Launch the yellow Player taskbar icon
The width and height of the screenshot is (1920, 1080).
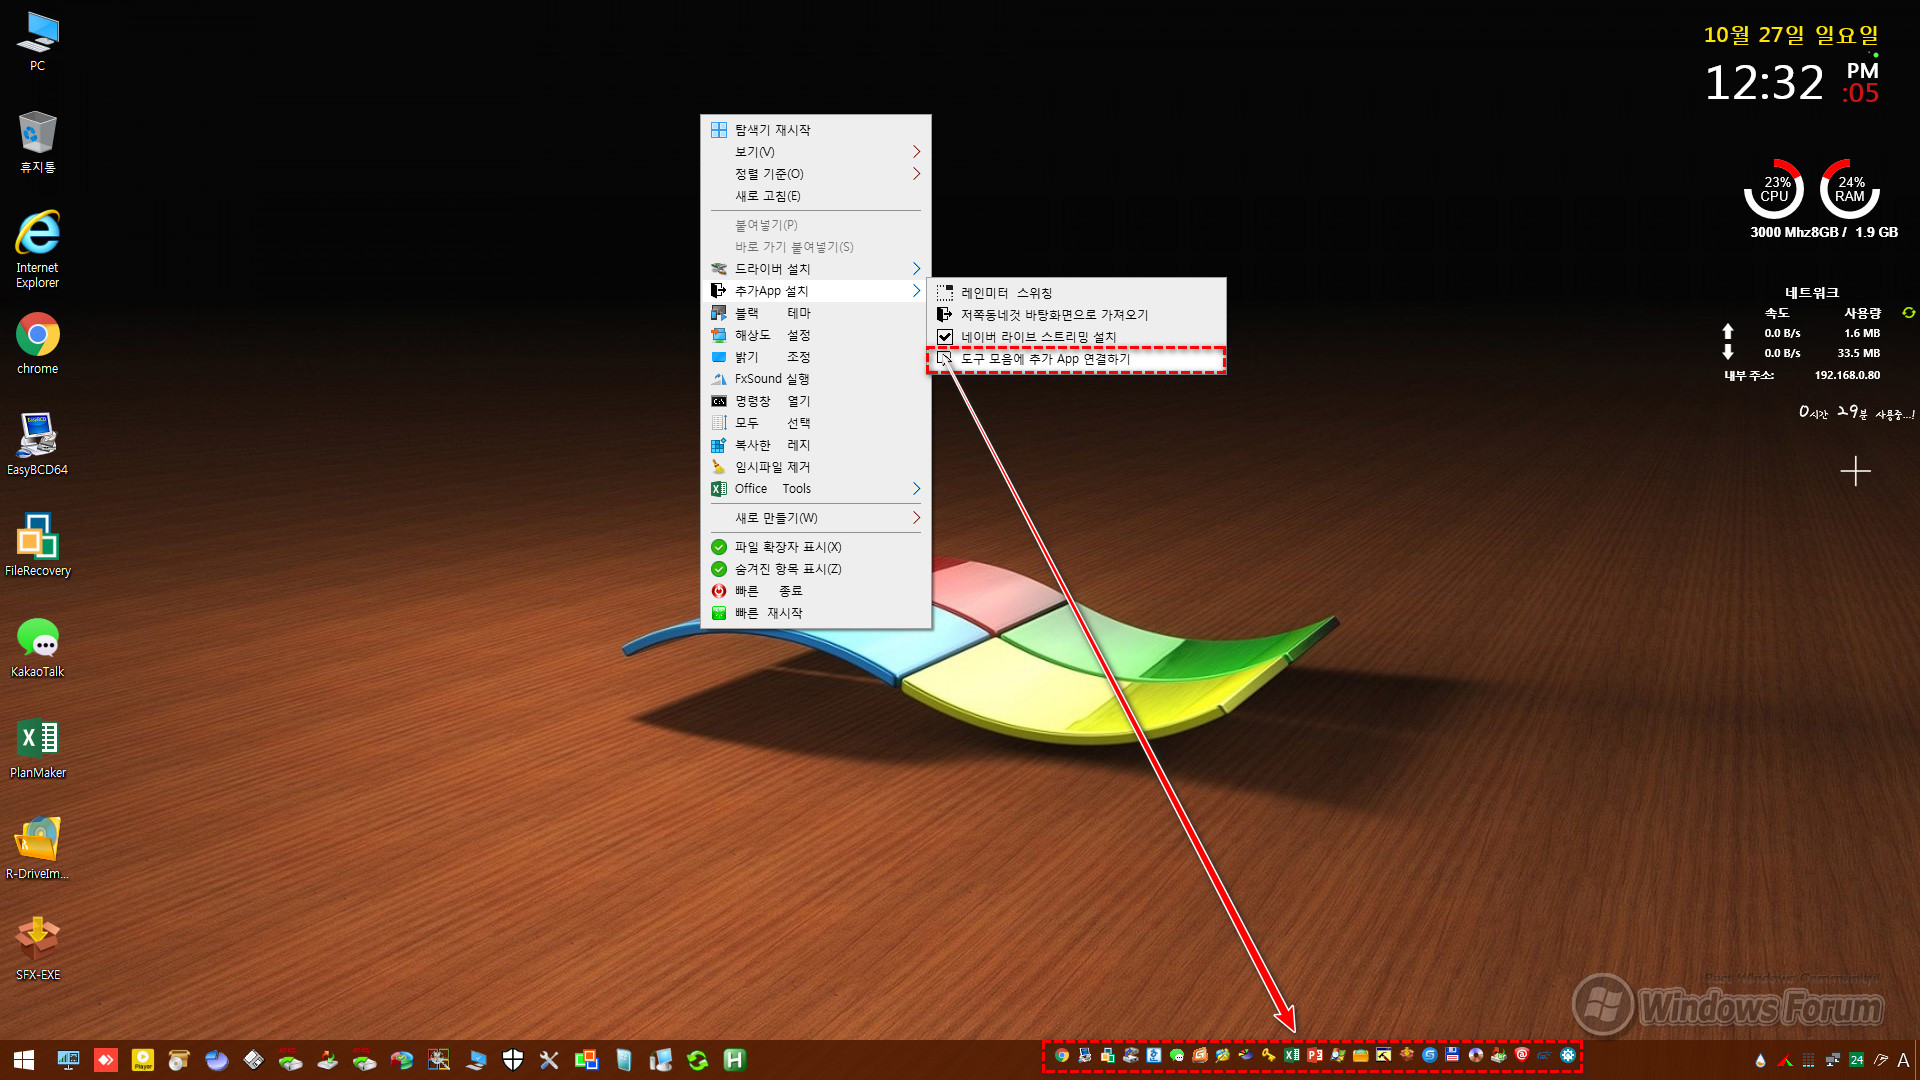pos(143,1060)
